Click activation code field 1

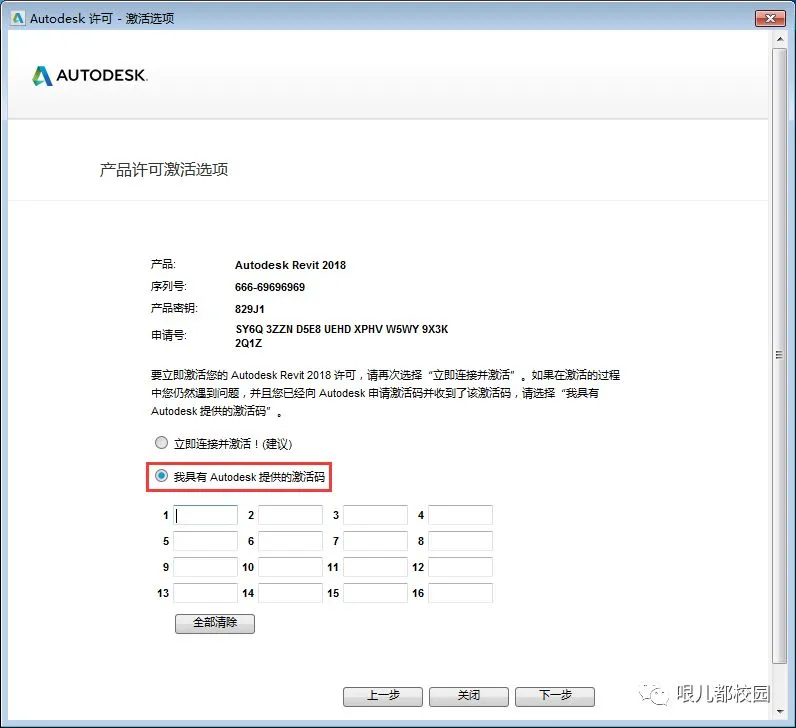point(206,515)
